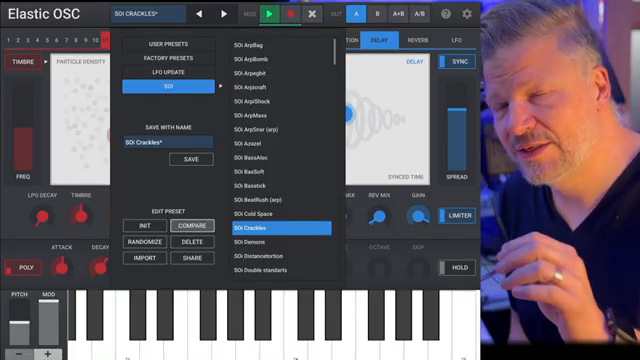Click the ATTACK knob
The height and width of the screenshot is (360, 640).
(x=62, y=267)
